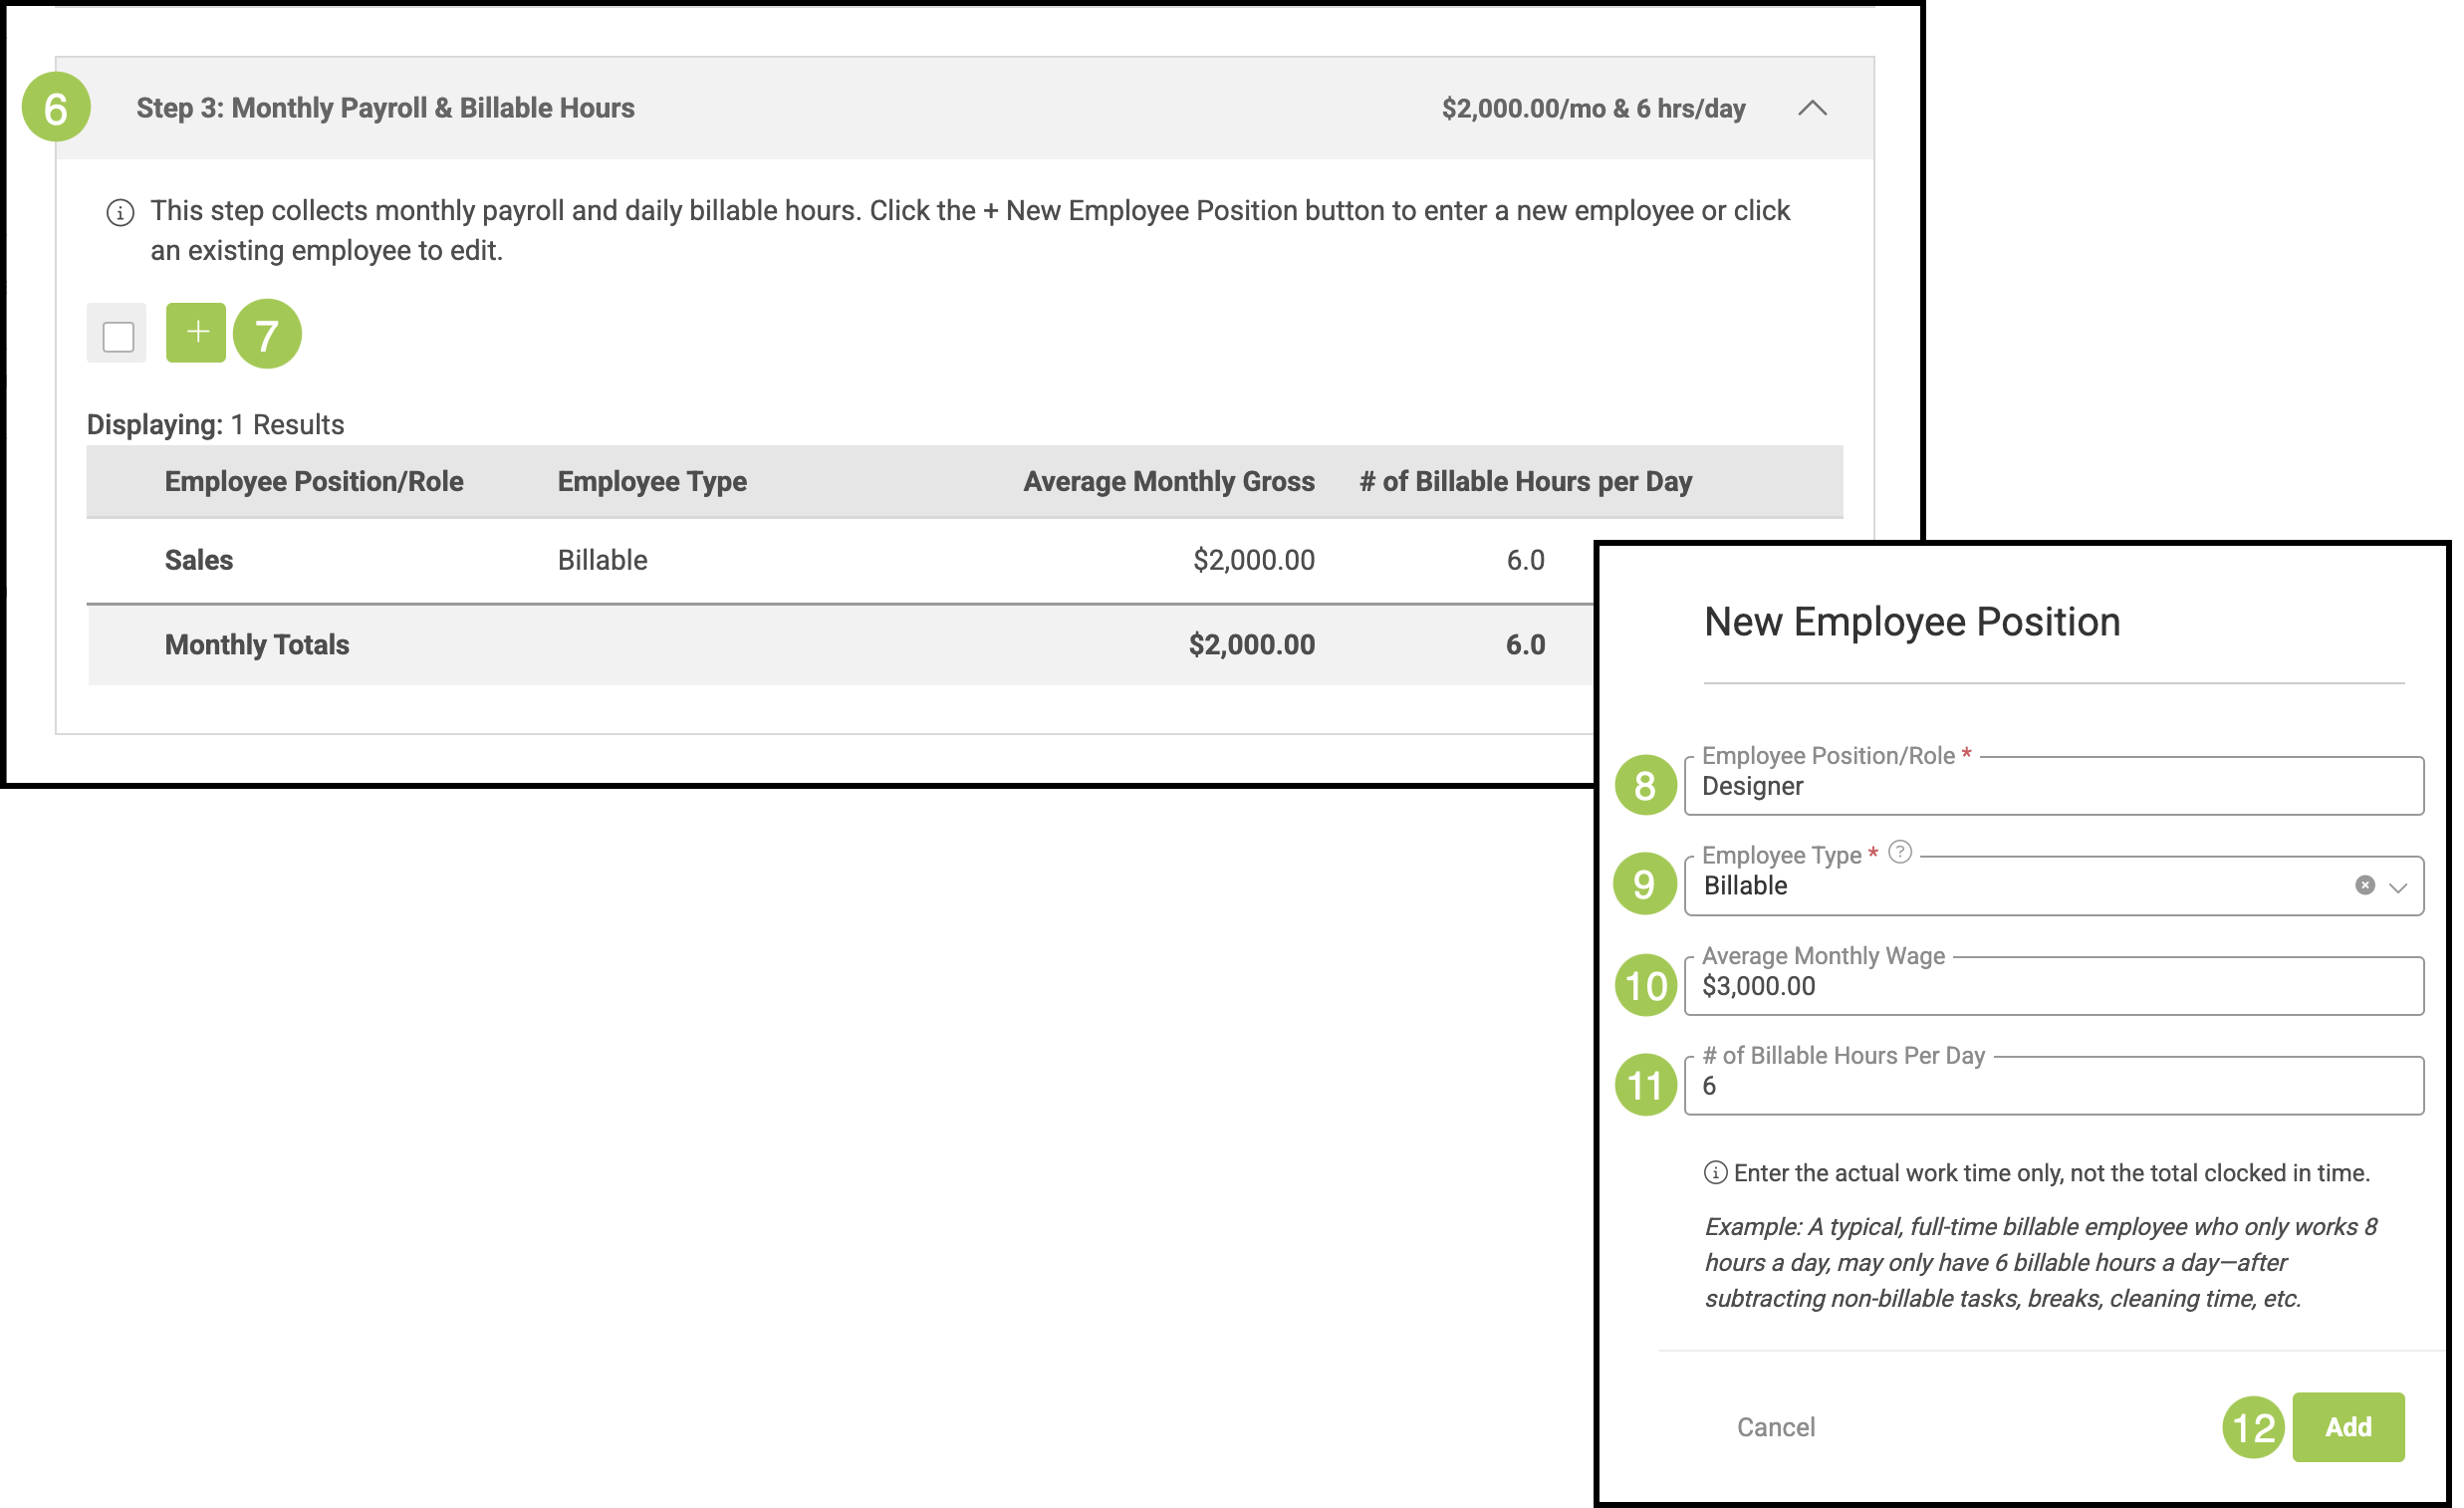
Task: Click the Add button
Action: (2347, 1427)
